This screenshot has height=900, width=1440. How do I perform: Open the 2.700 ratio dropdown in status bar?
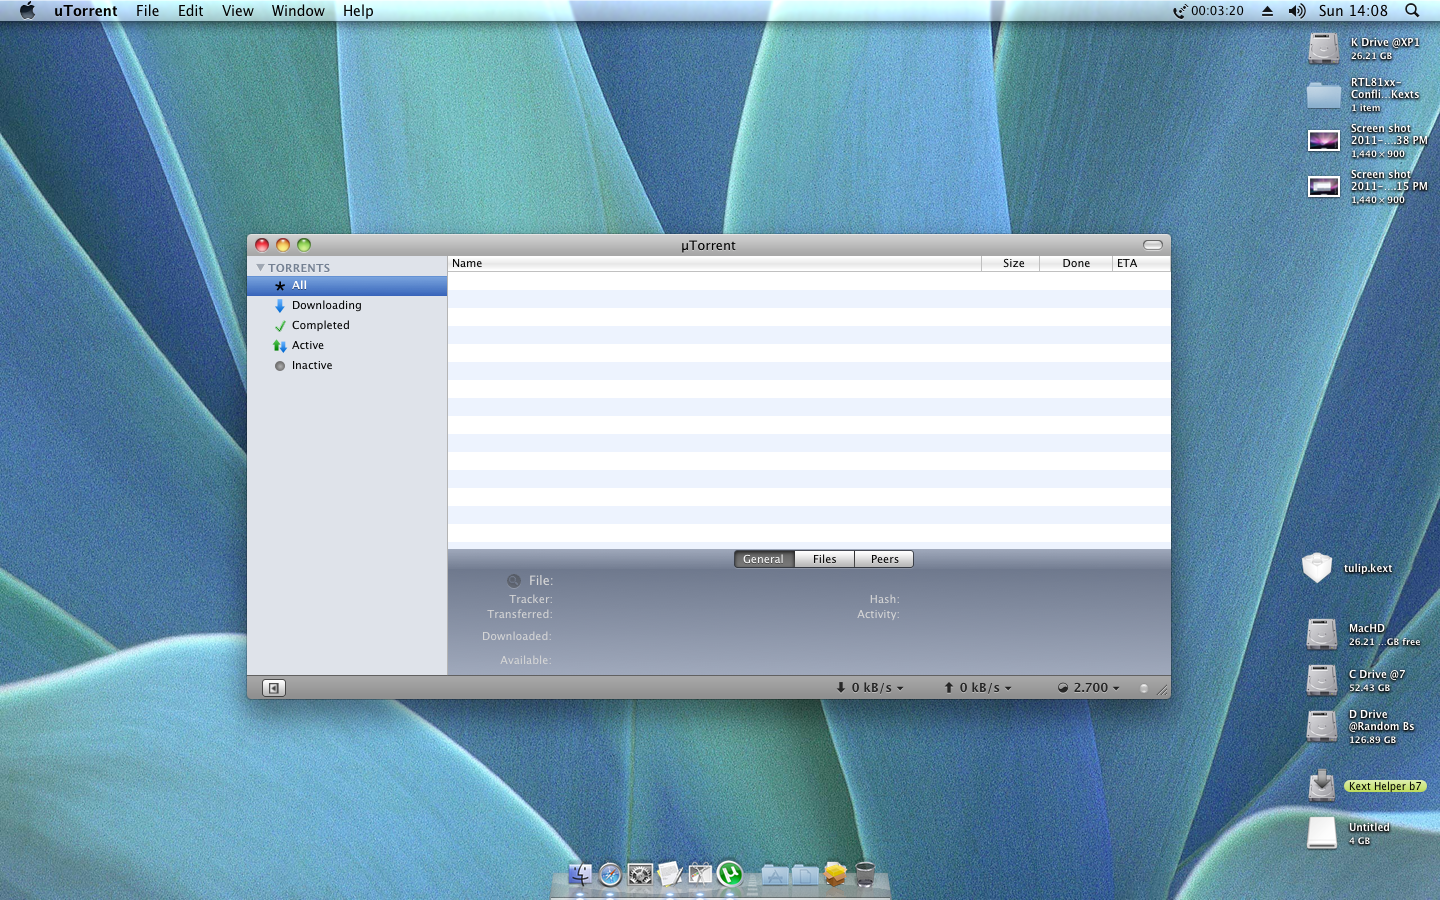pyautogui.click(x=1089, y=687)
